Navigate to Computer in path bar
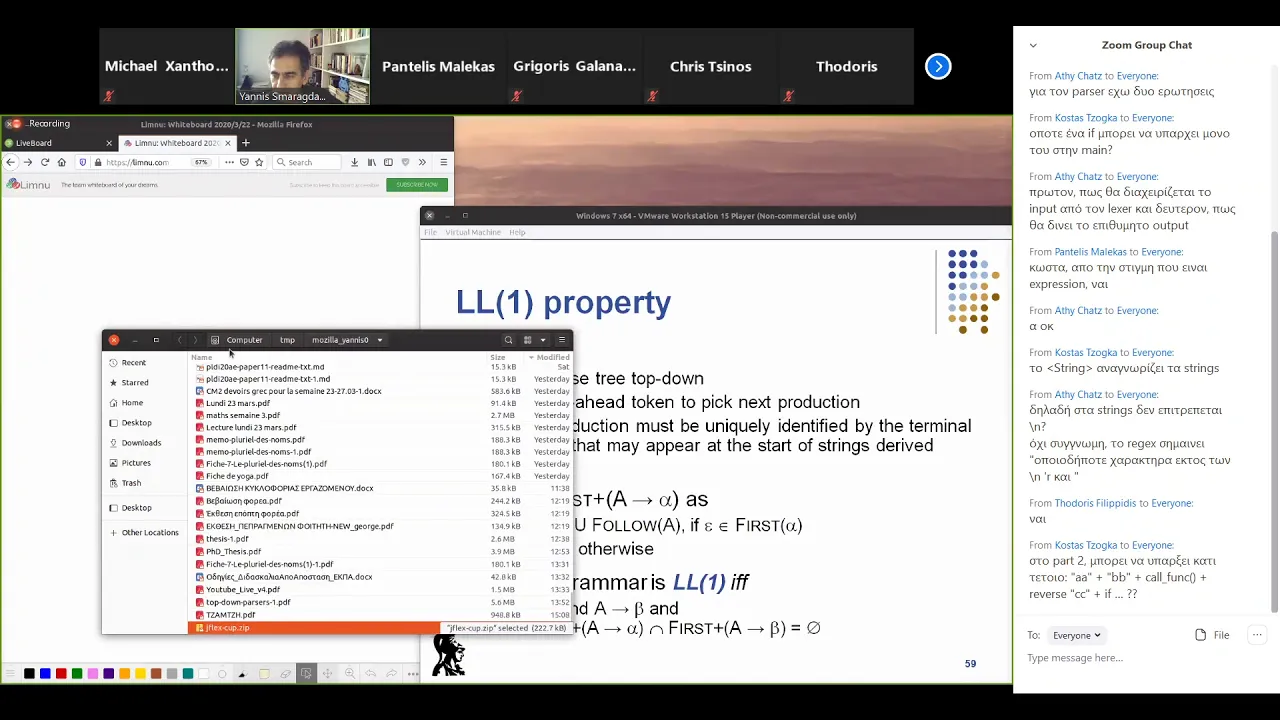The width and height of the screenshot is (1280, 720). (x=238, y=340)
